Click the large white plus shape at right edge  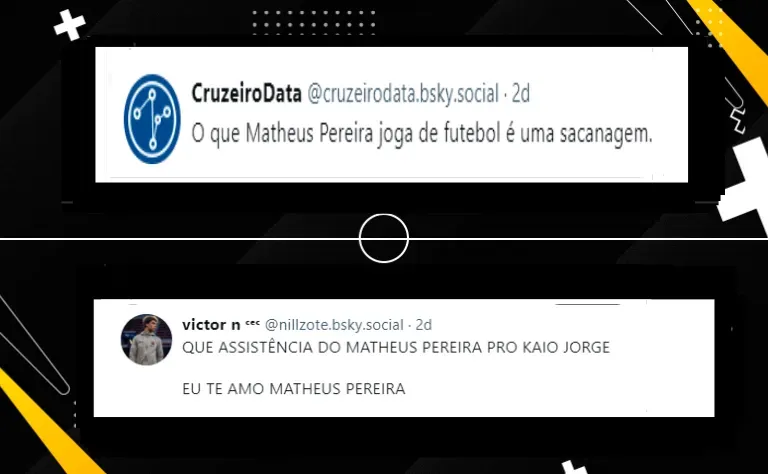744,184
